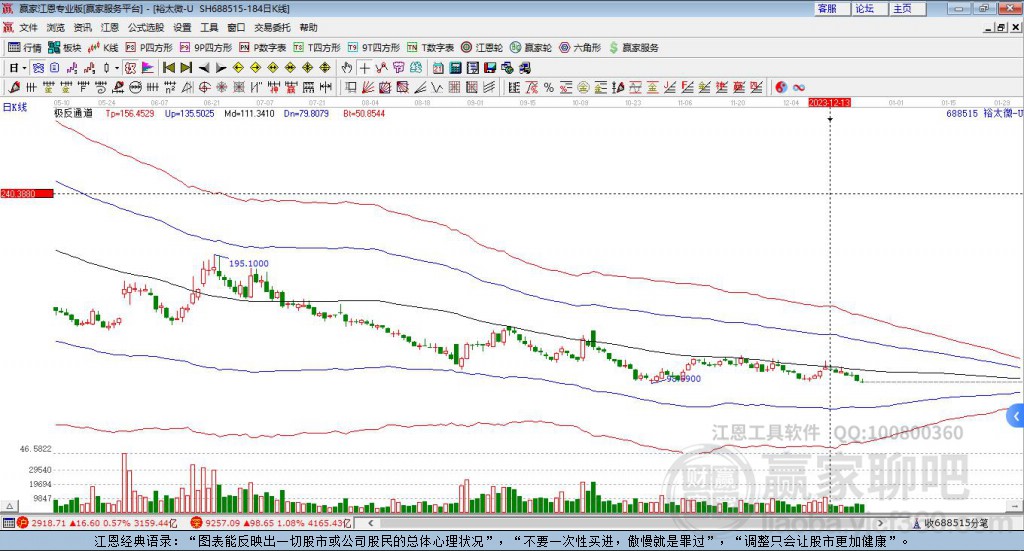Click the 论坛 forum button
The height and width of the screenshot is (551, 1024).
(864, 8)
